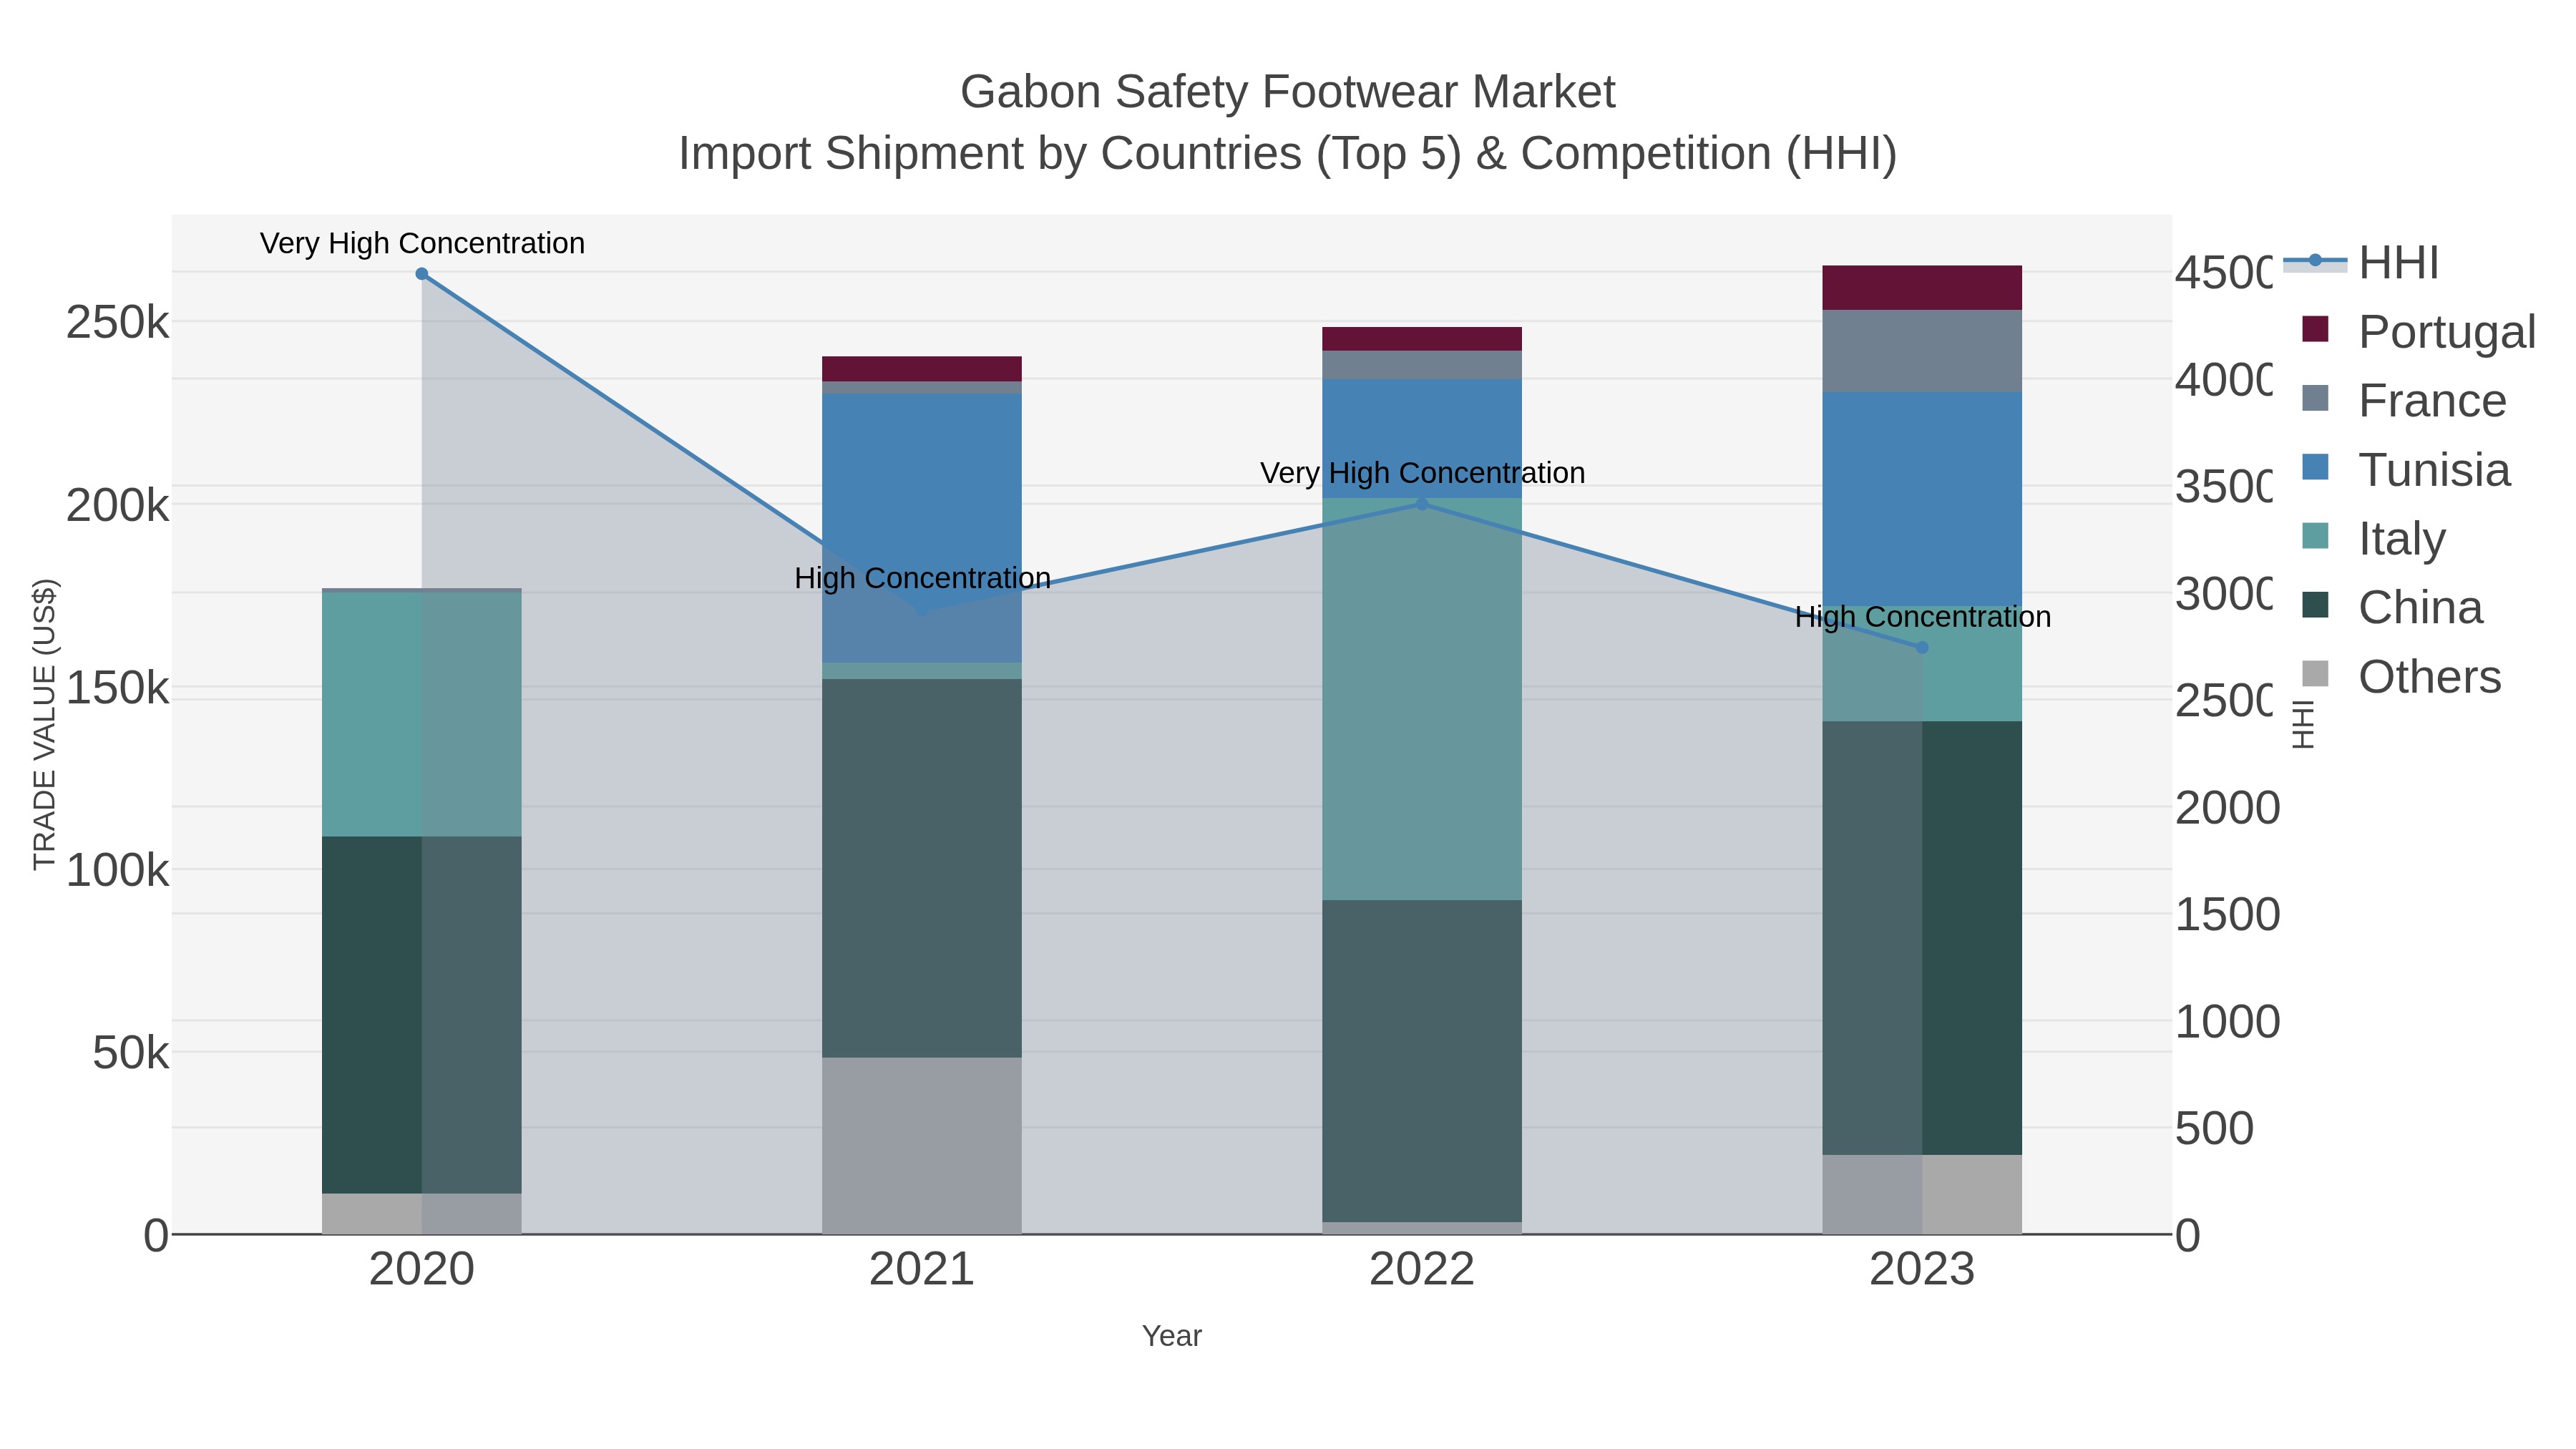The height and width of the screenshot is (1449, 2576).
Task: Click the 'Import Shipment by Countries' subtitle line
Action: [1288, 154]
